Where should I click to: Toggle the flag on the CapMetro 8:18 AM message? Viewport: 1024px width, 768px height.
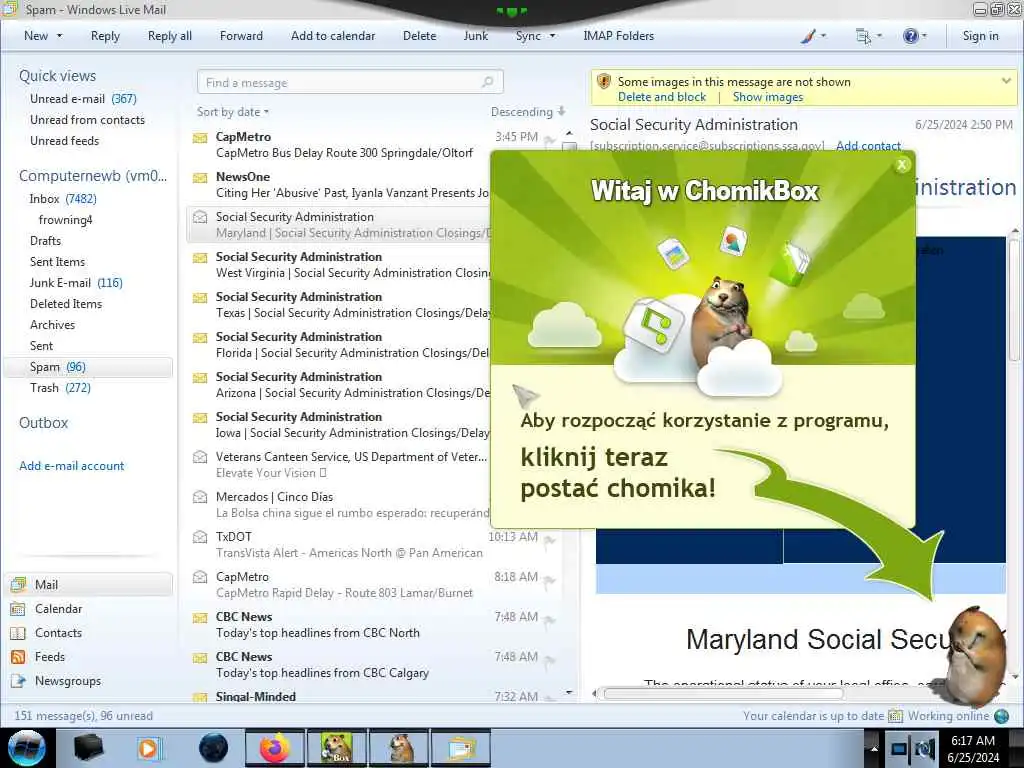(x=550, y=580)
